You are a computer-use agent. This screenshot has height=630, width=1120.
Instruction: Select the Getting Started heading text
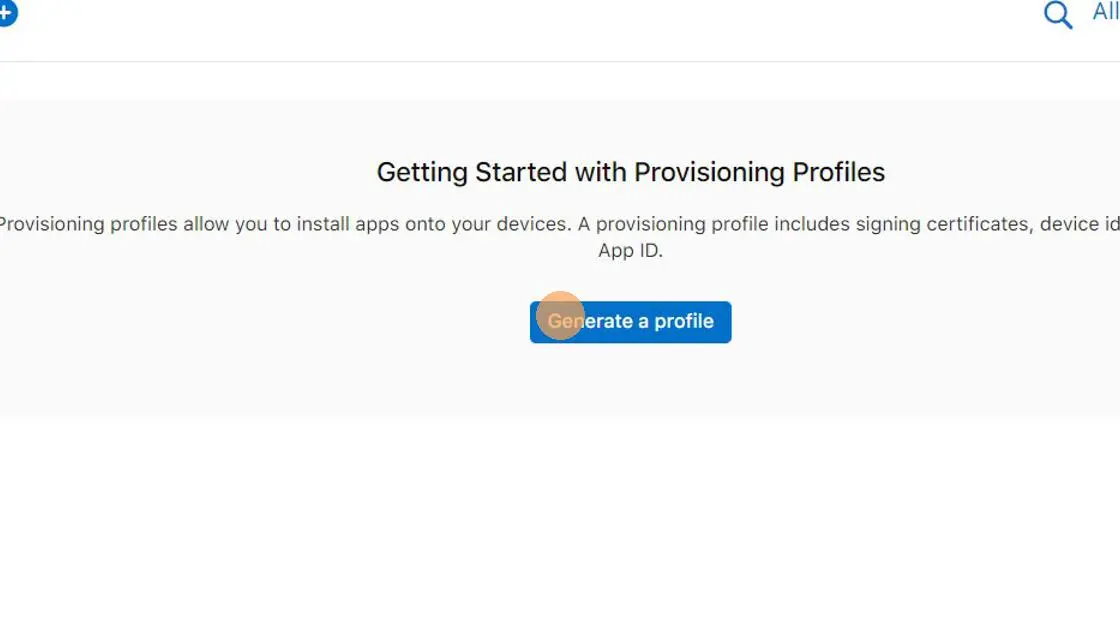point(630,172)
